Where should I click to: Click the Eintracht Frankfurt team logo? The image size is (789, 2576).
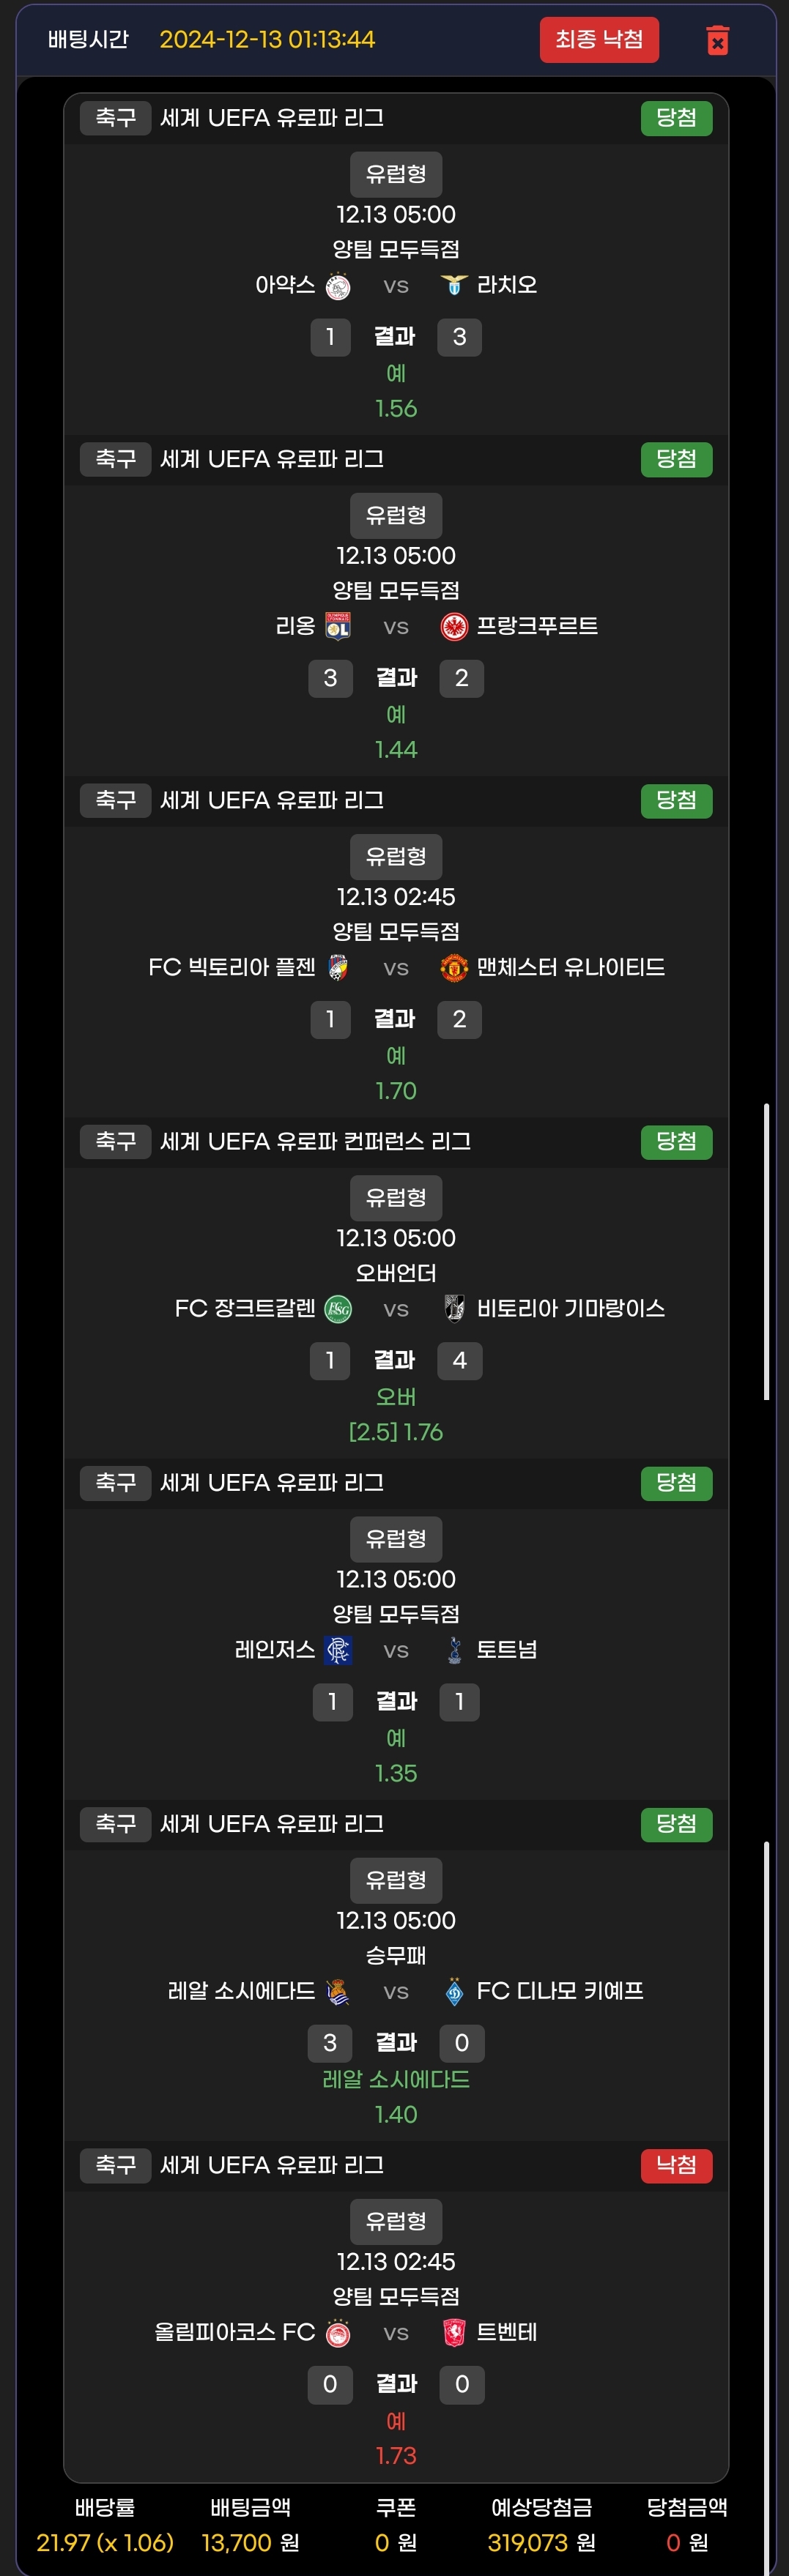[454, 627]
